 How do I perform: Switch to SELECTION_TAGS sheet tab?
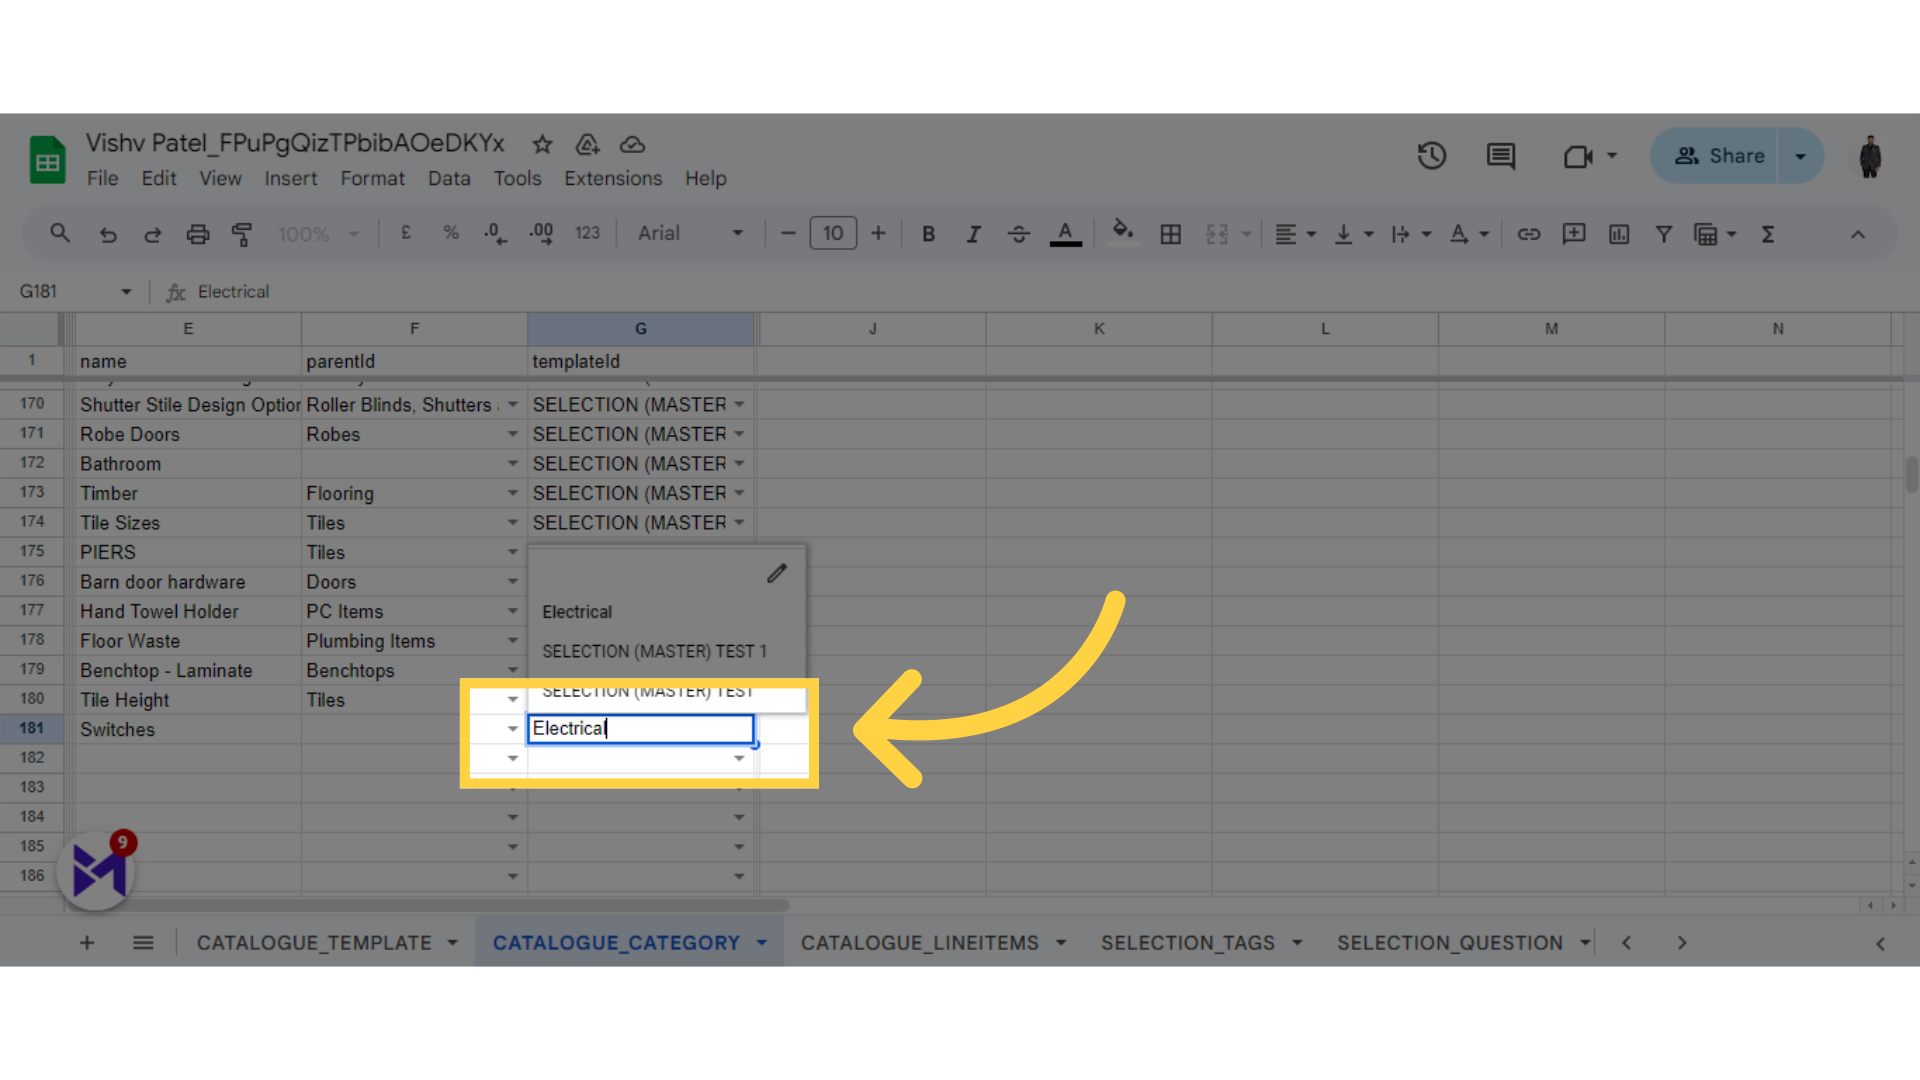tap(1187, 943)
